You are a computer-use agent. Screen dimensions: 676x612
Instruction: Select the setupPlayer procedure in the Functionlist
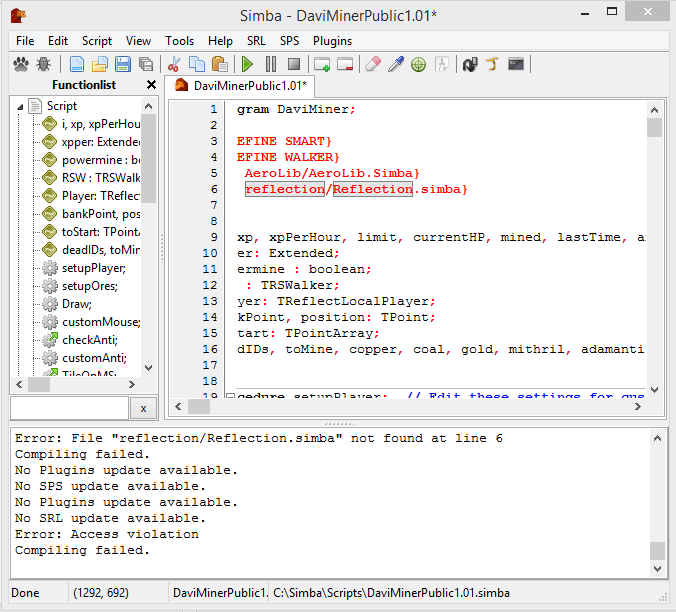pos(94,268)
